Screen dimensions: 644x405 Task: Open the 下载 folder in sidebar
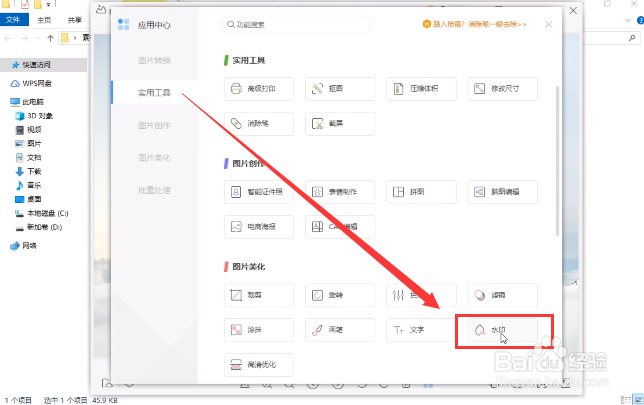[29, 171]
